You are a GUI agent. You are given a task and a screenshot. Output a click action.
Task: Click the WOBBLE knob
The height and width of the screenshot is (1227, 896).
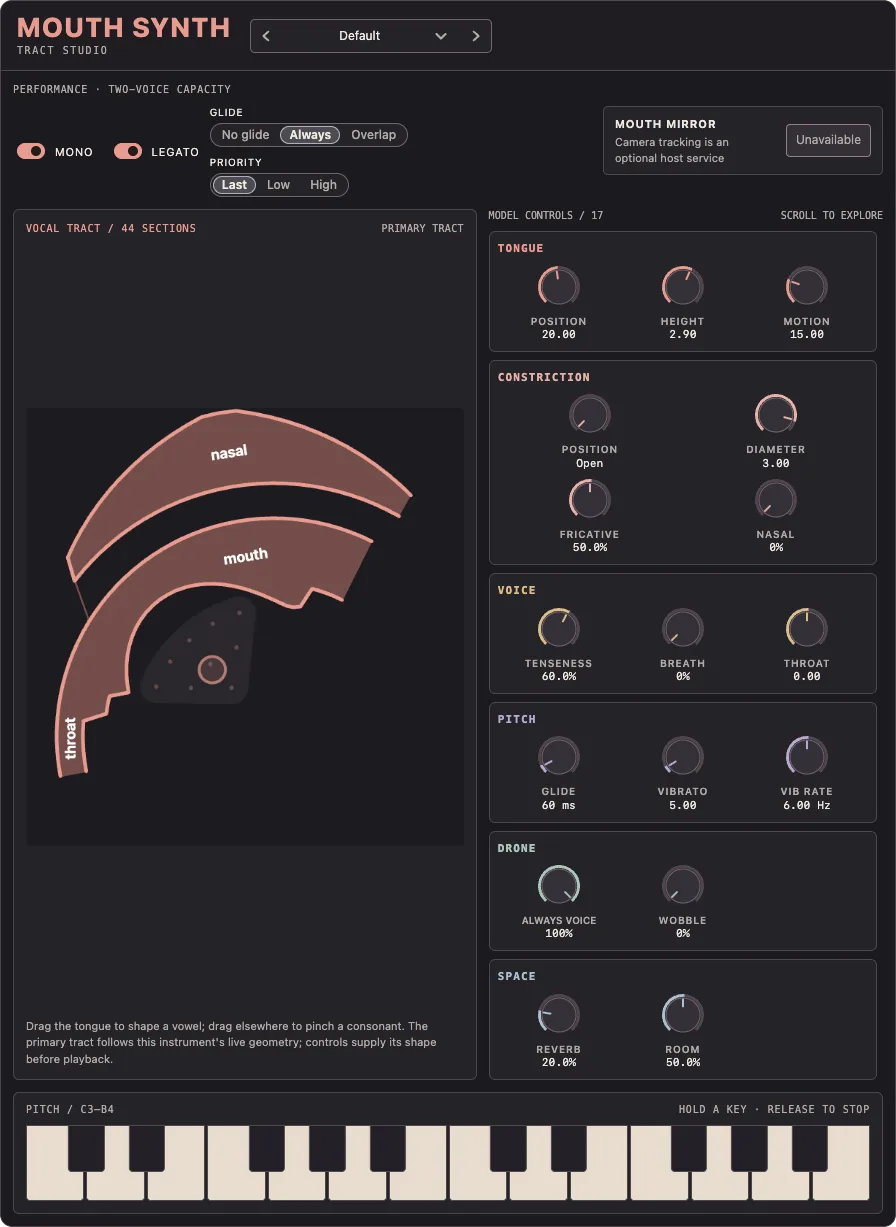683,885
